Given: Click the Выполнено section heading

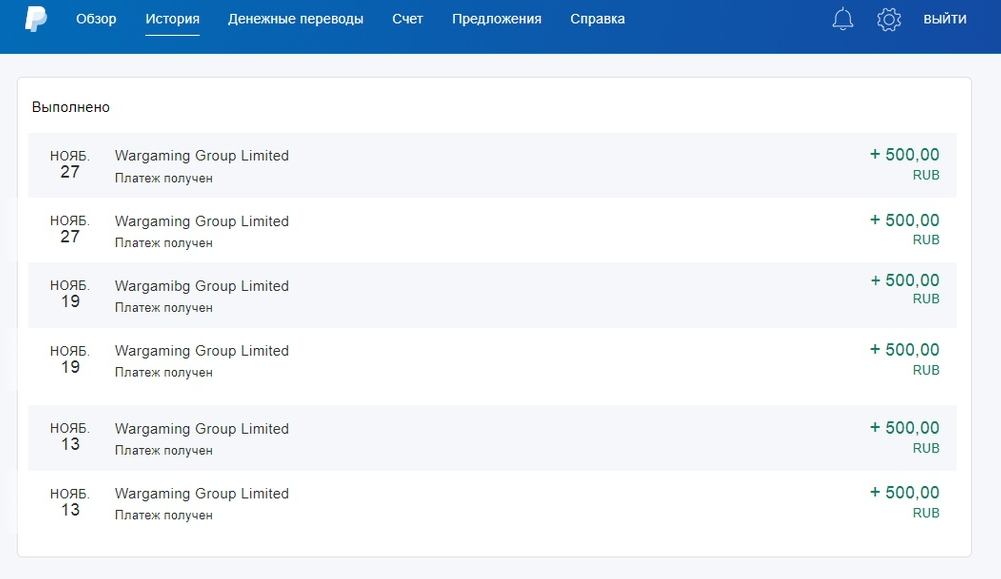Looking at the screenshot, I should pos(71,107).
